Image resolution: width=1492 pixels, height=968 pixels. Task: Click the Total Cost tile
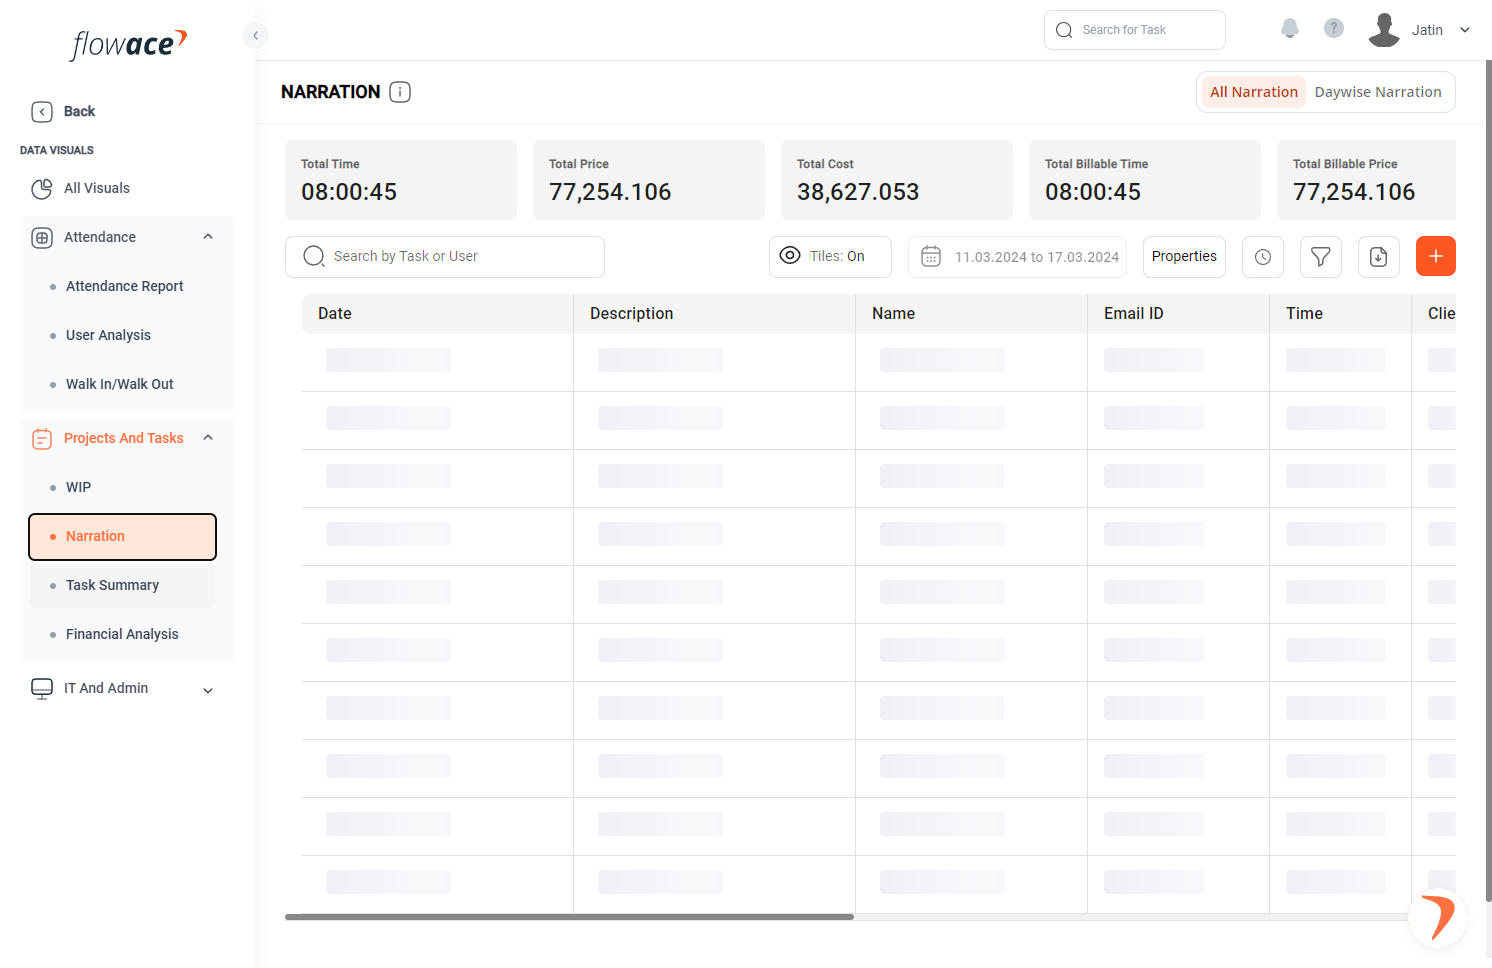click(x=897, y=180)
